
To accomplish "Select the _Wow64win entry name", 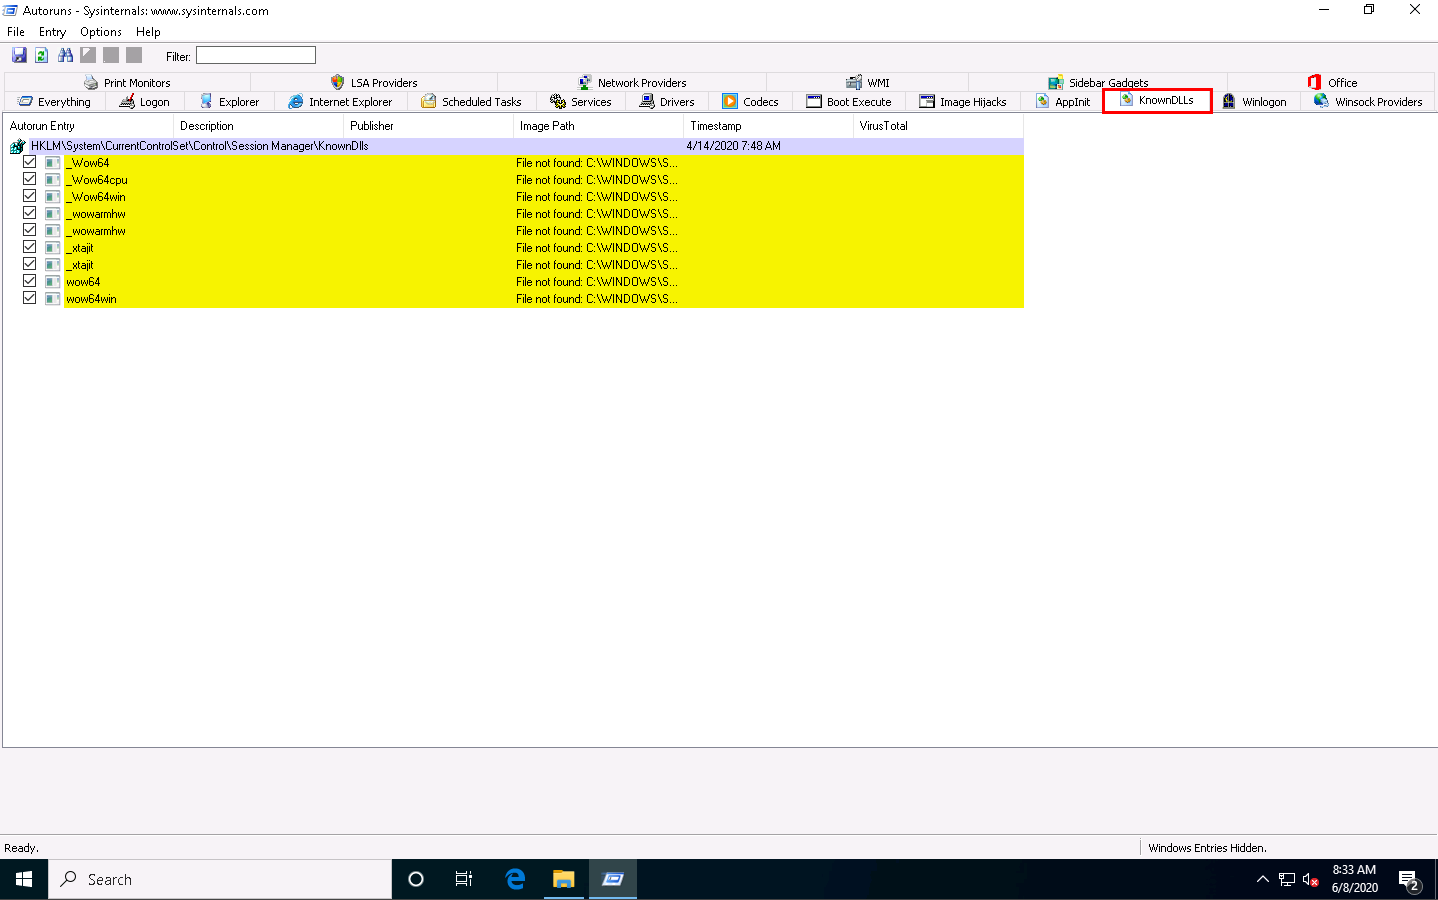I will (x=96, y=197).
